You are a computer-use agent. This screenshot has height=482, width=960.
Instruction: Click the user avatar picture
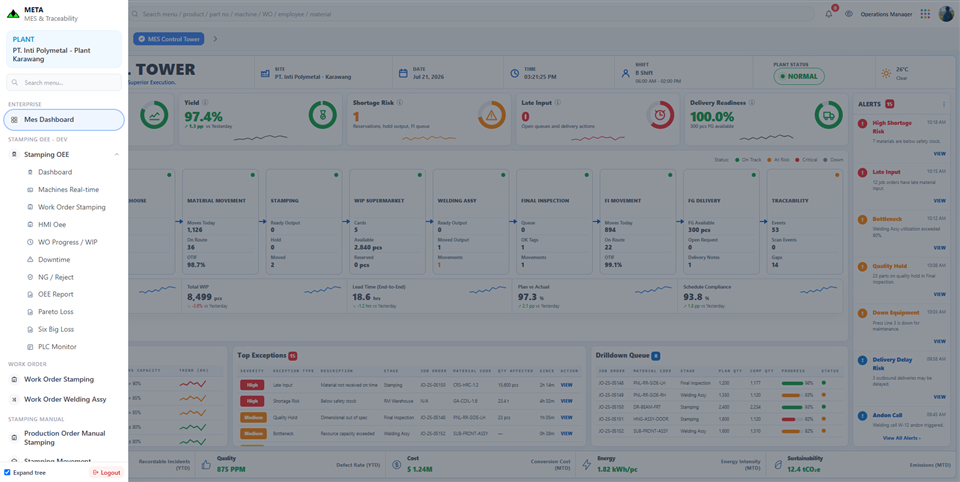tap(946, 13)
